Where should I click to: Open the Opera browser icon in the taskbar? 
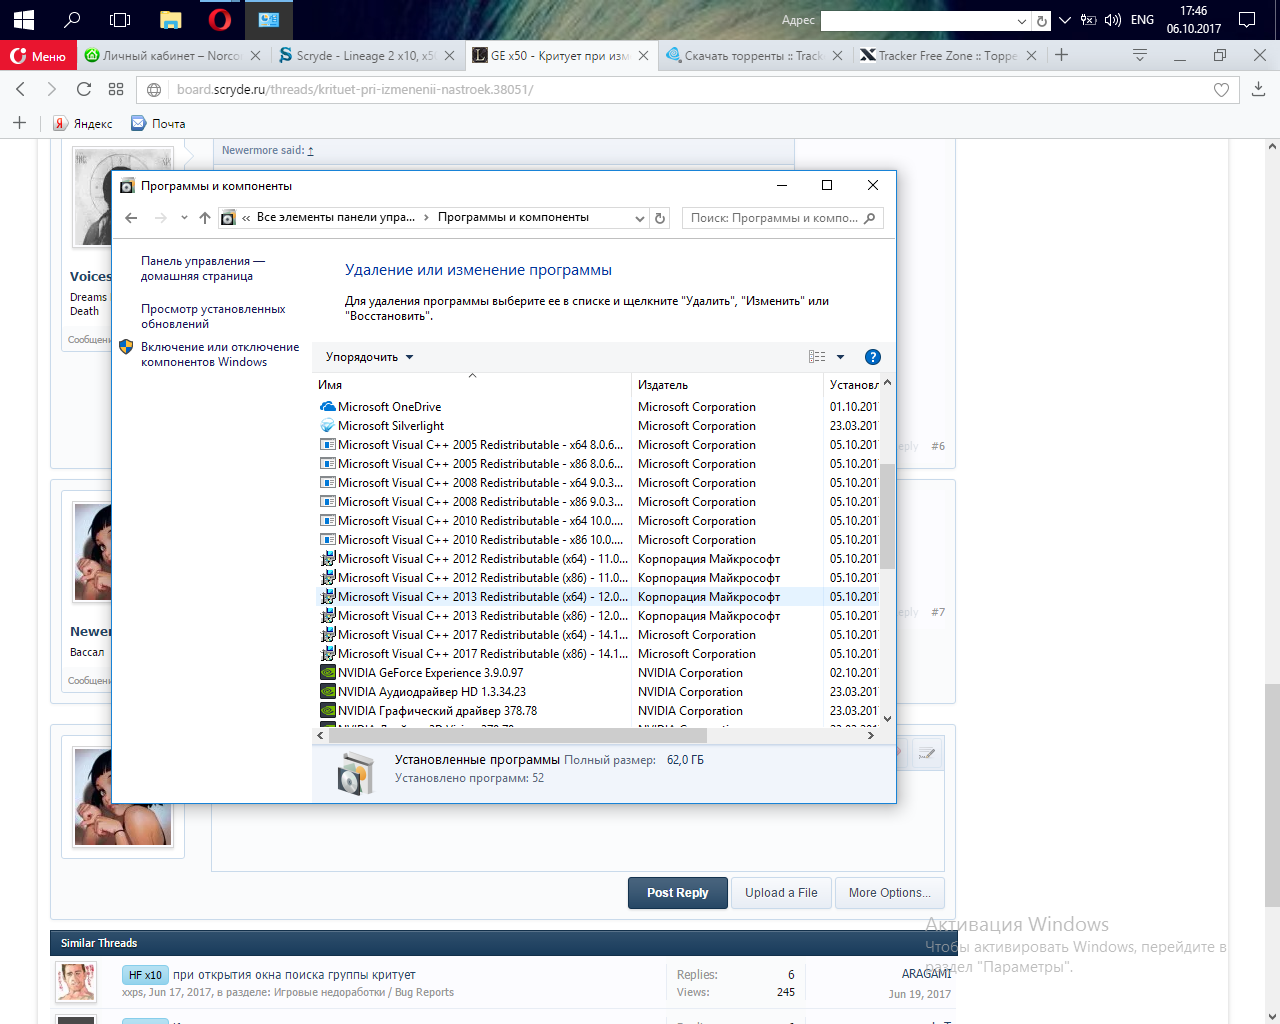coord(220,19)
